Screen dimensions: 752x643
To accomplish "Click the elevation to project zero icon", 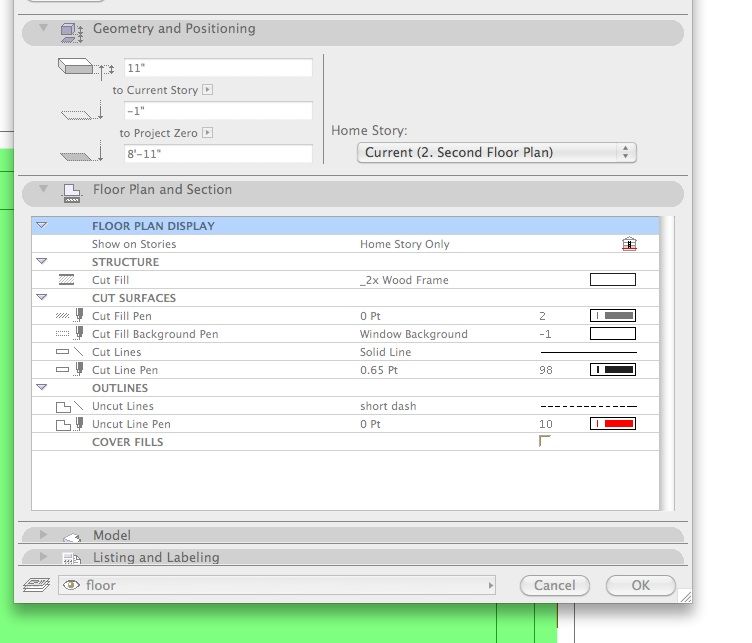I will point(82,152).
